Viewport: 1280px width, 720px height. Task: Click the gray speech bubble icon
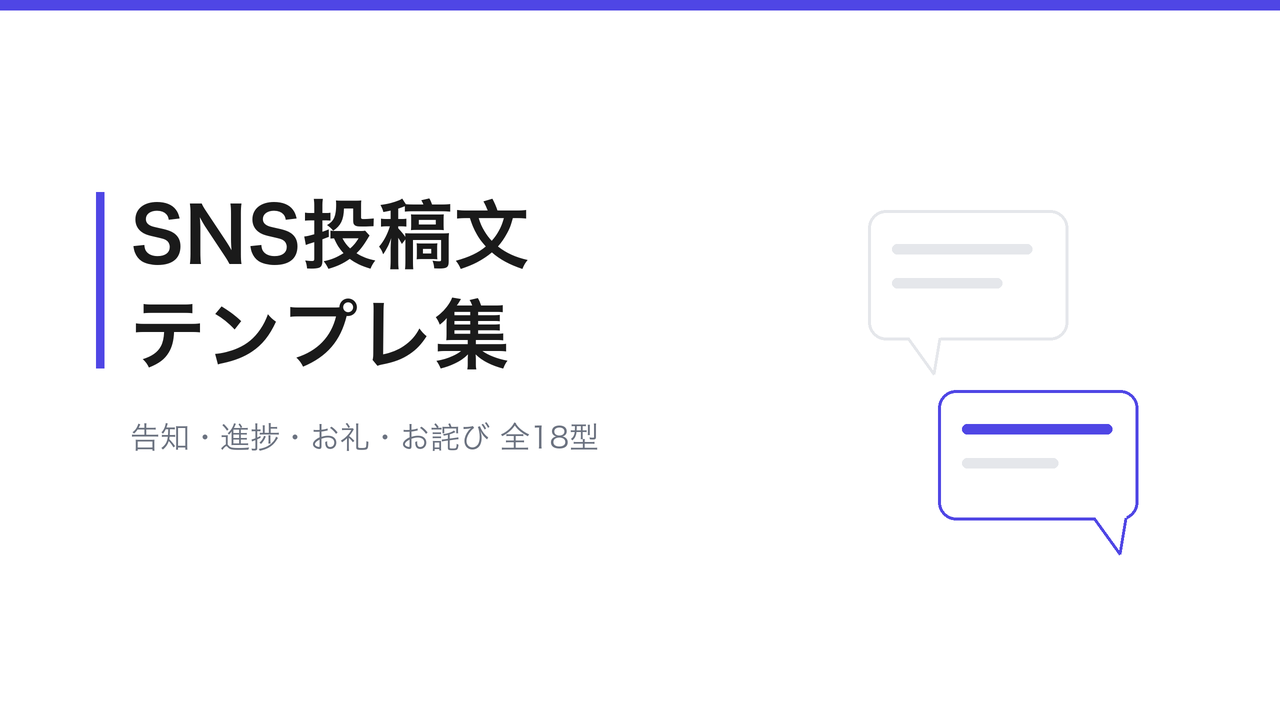pos(968,291)
